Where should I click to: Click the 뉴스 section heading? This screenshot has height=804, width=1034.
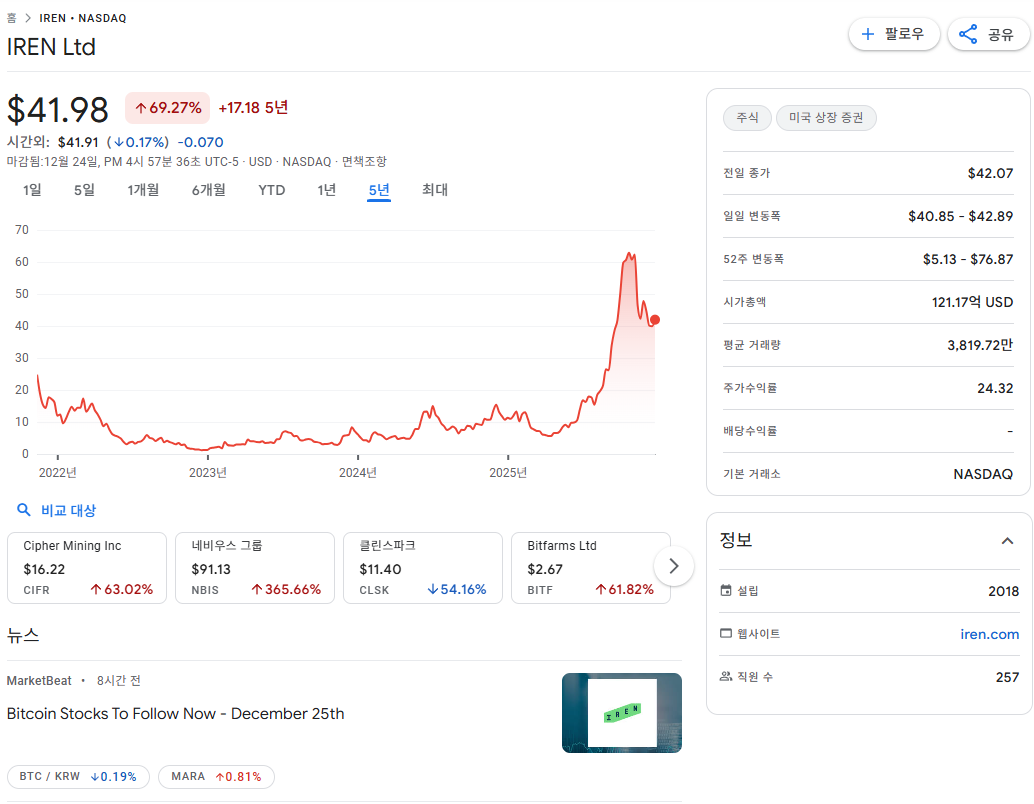(23, 635)
